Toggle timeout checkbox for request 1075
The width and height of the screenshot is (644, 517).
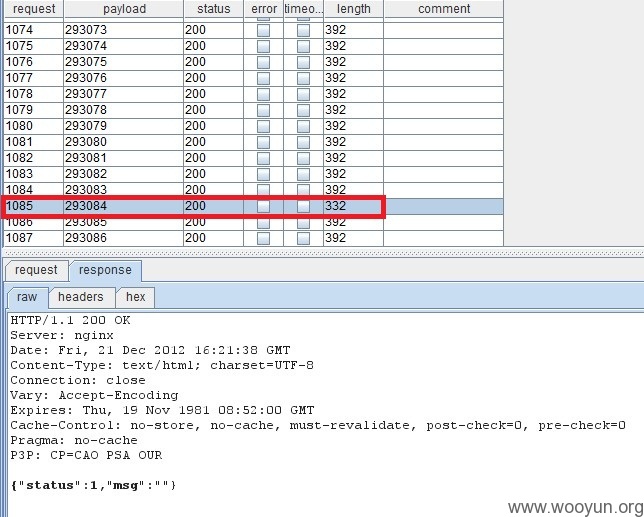tap(304, 46)
